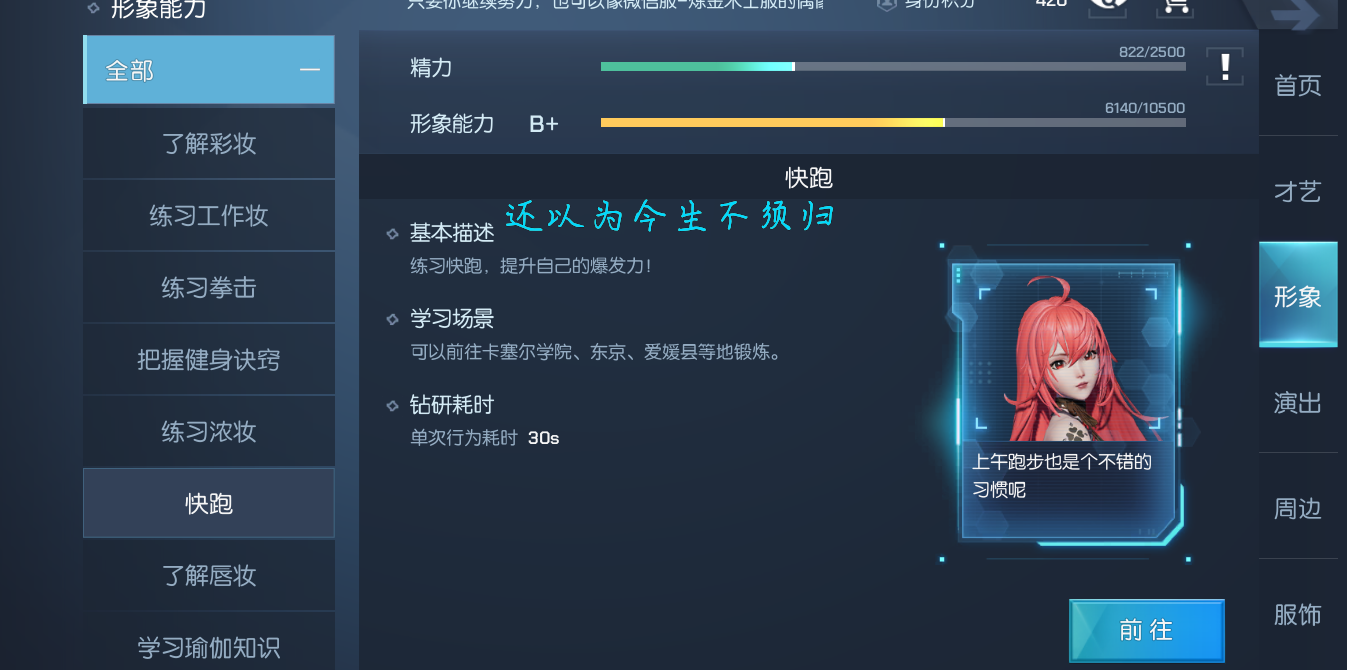
Task: Click the exclamation mark info icon
Action: click(1224, 67)
